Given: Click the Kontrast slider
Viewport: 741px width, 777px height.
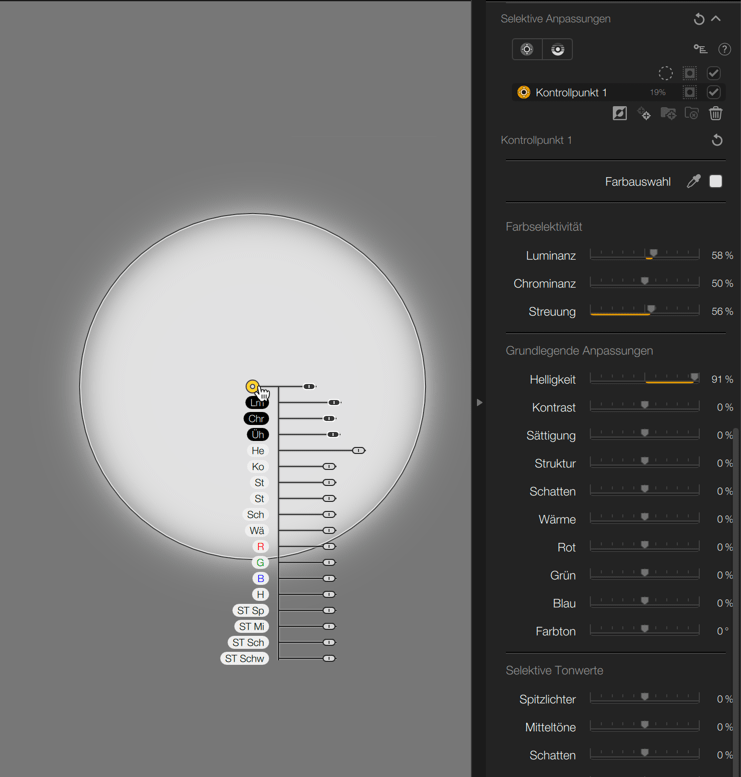Looking at the screenshot, I should (644, 406).
